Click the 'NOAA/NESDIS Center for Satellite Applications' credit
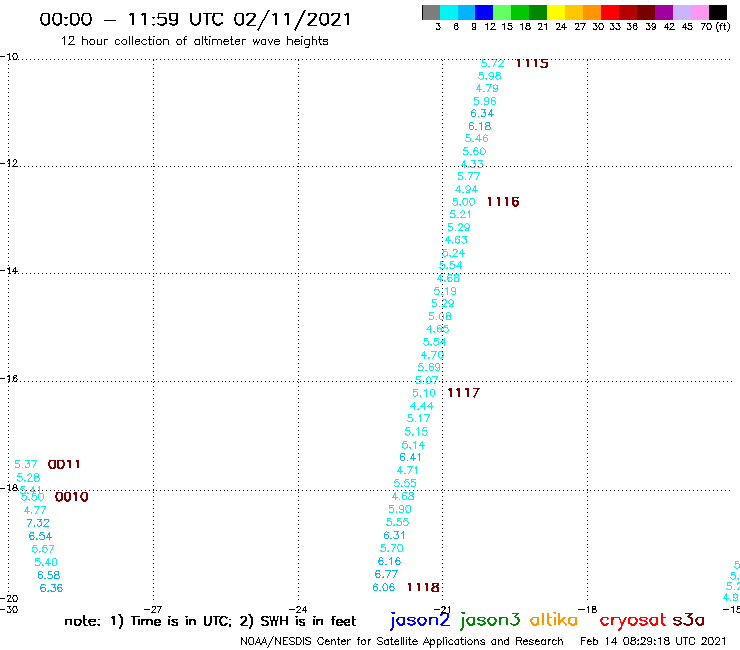 point(362,642)
